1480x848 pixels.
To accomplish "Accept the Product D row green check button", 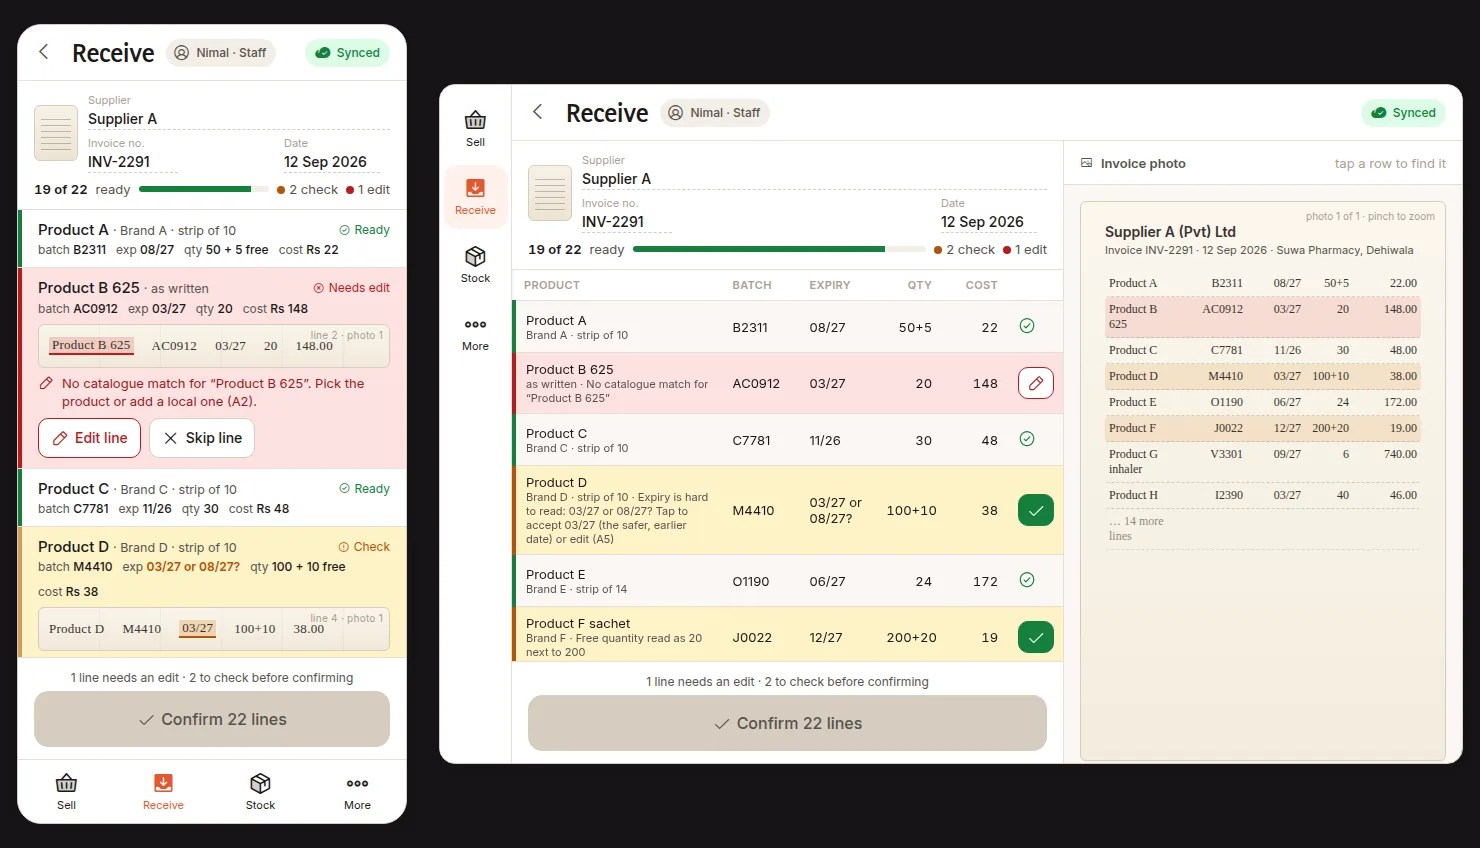I will click(1036, 510).
